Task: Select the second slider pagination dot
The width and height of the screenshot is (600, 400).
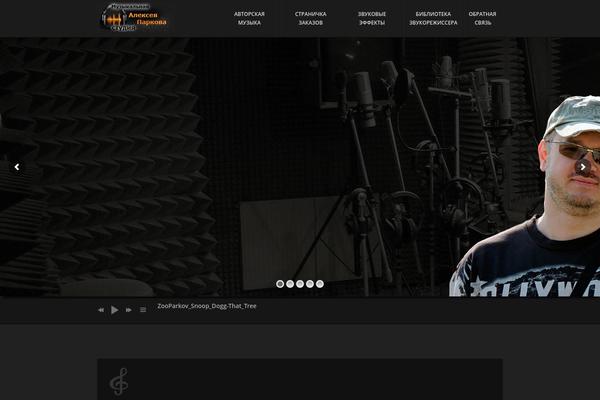Action: 290,284
